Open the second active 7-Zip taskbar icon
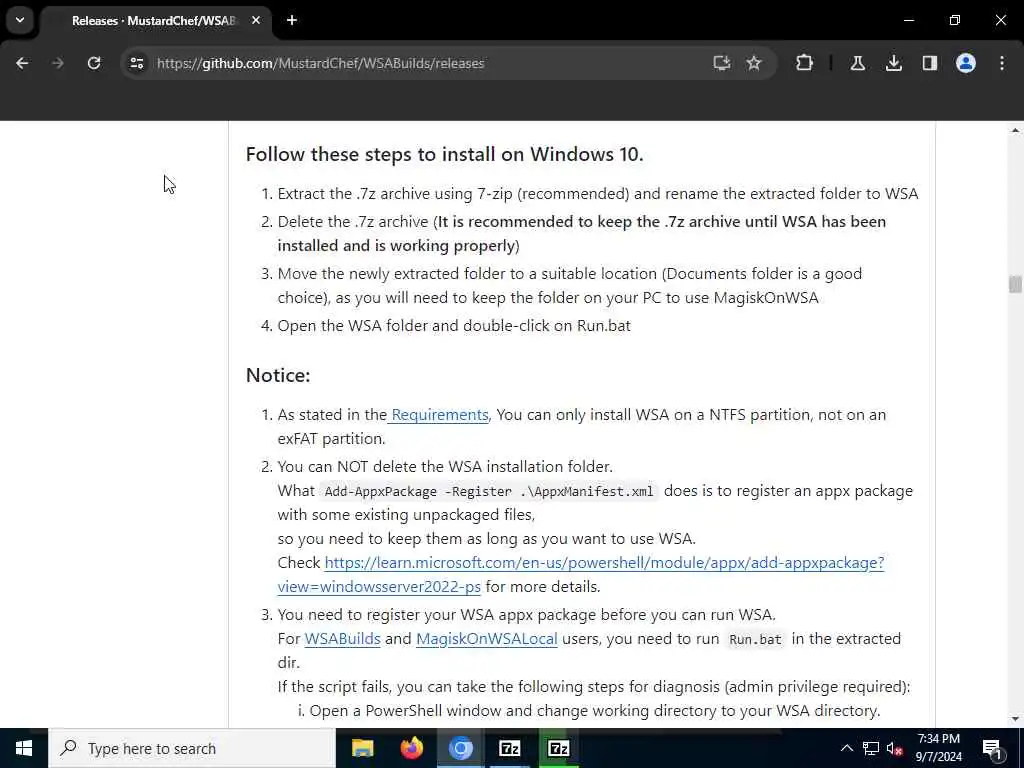 pos(558,748)
